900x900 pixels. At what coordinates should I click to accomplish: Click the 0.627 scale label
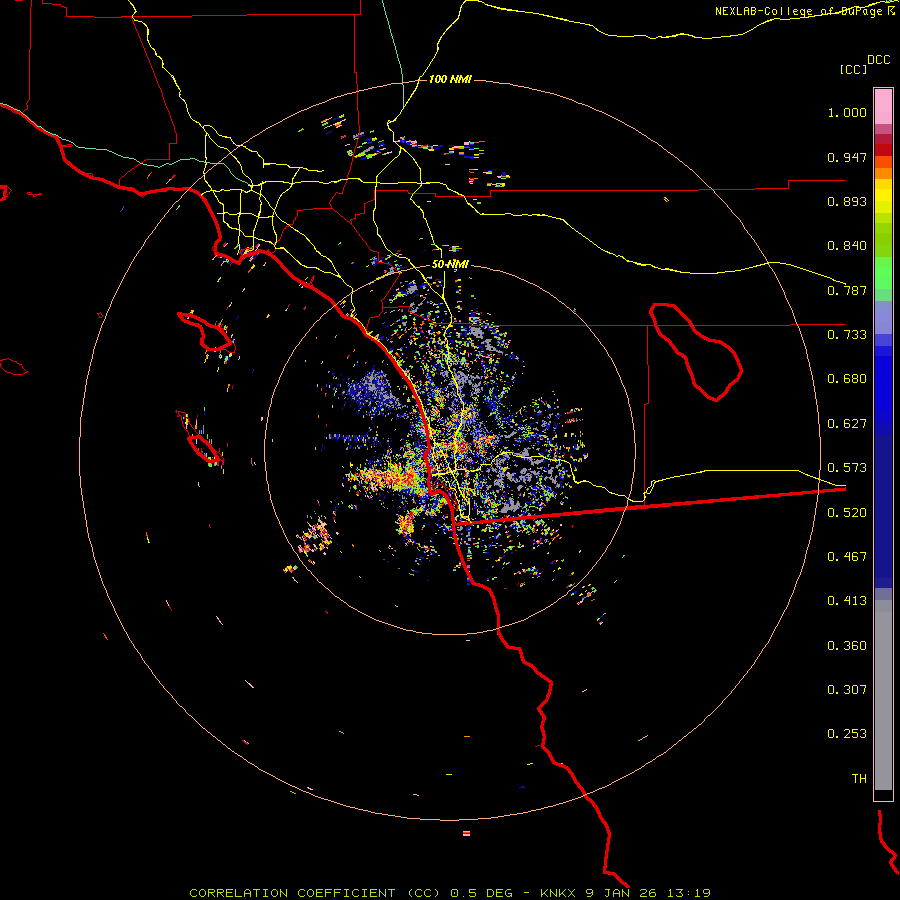point(847,424)
